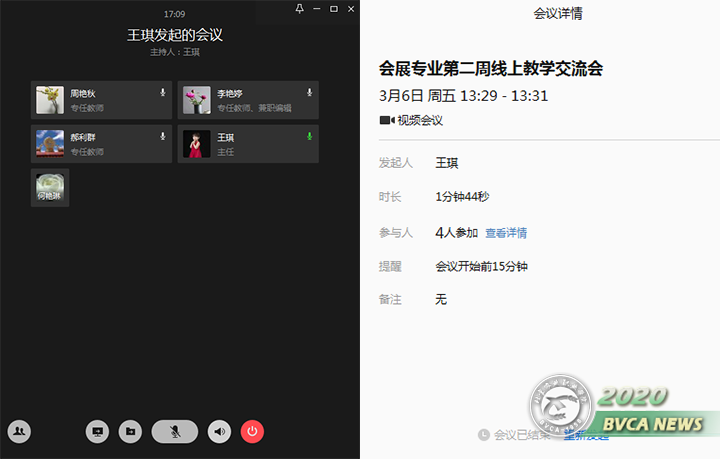720x459 pixels.
Task: Click 李艳婷's microphone status icon
Action: 309,92
